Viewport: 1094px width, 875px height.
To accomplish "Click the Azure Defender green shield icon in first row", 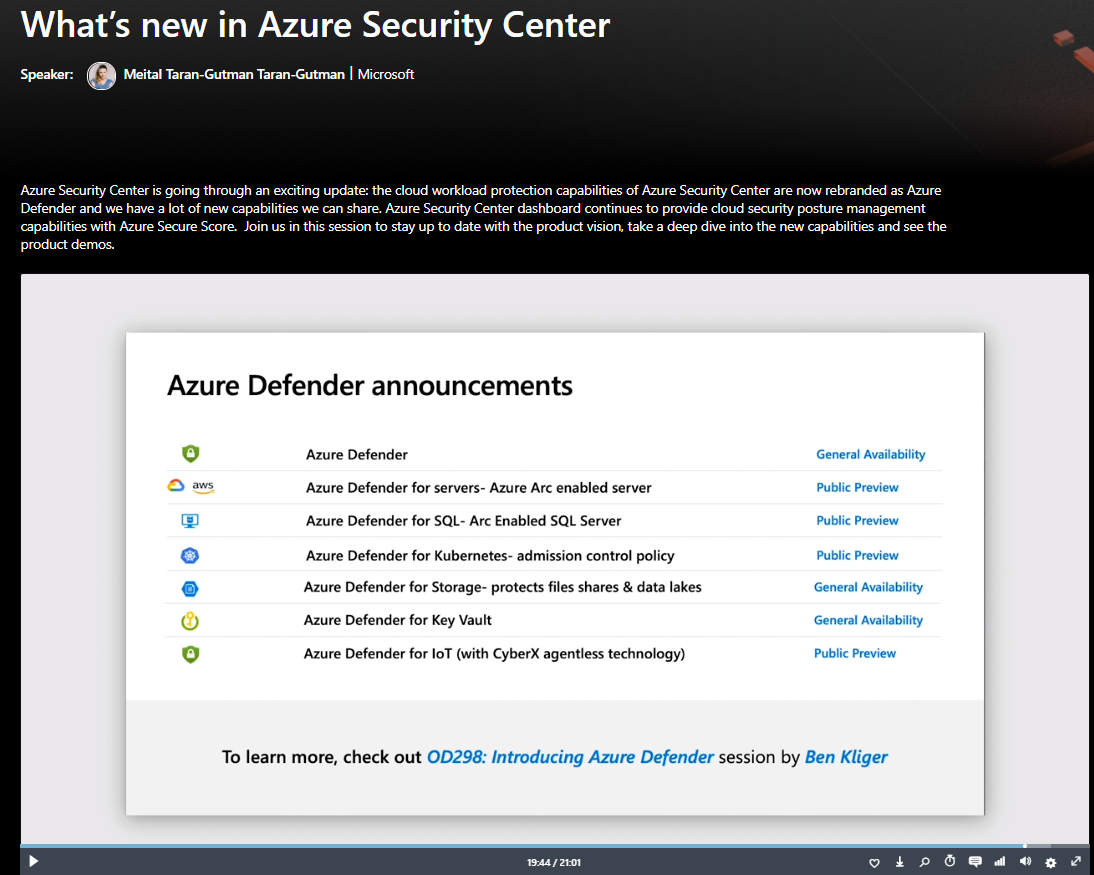I will (190, 454).
